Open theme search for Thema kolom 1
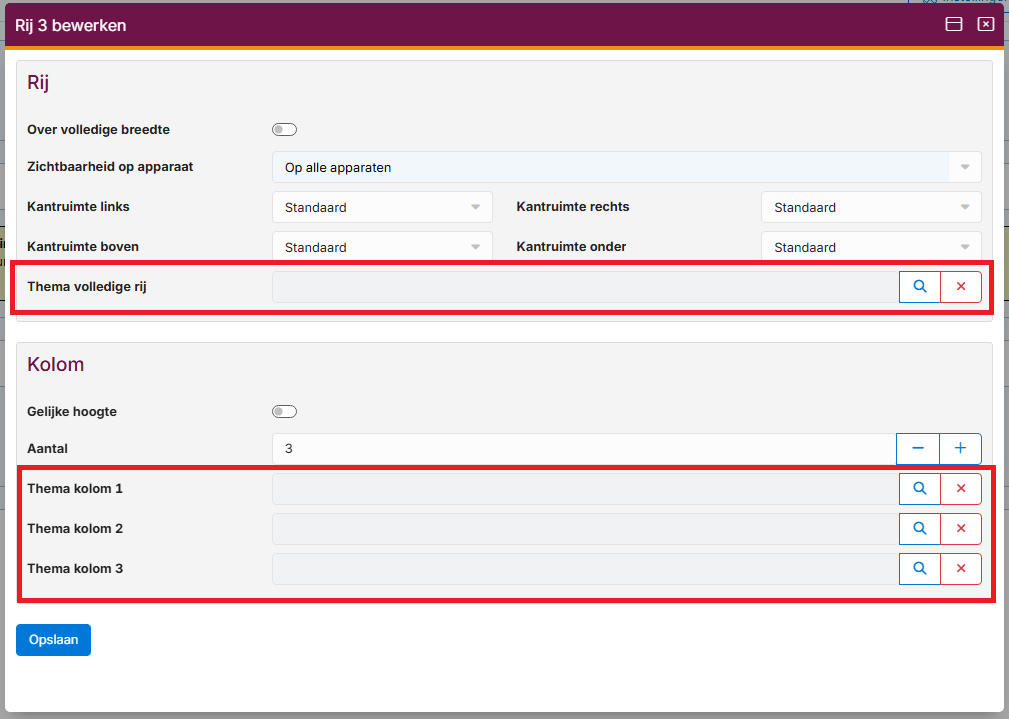 click(919, 489)
